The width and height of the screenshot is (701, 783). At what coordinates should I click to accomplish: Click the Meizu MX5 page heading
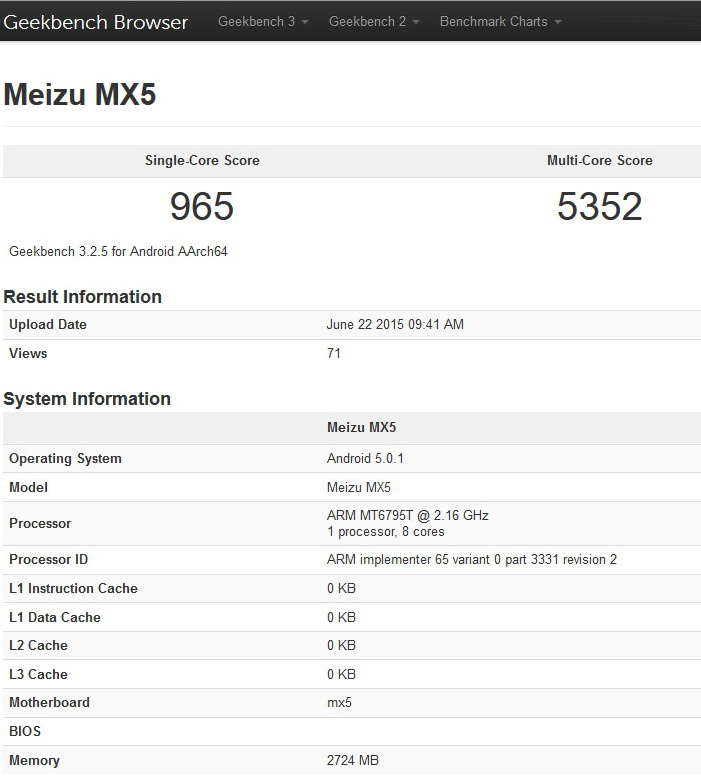(x=80, y=94)
